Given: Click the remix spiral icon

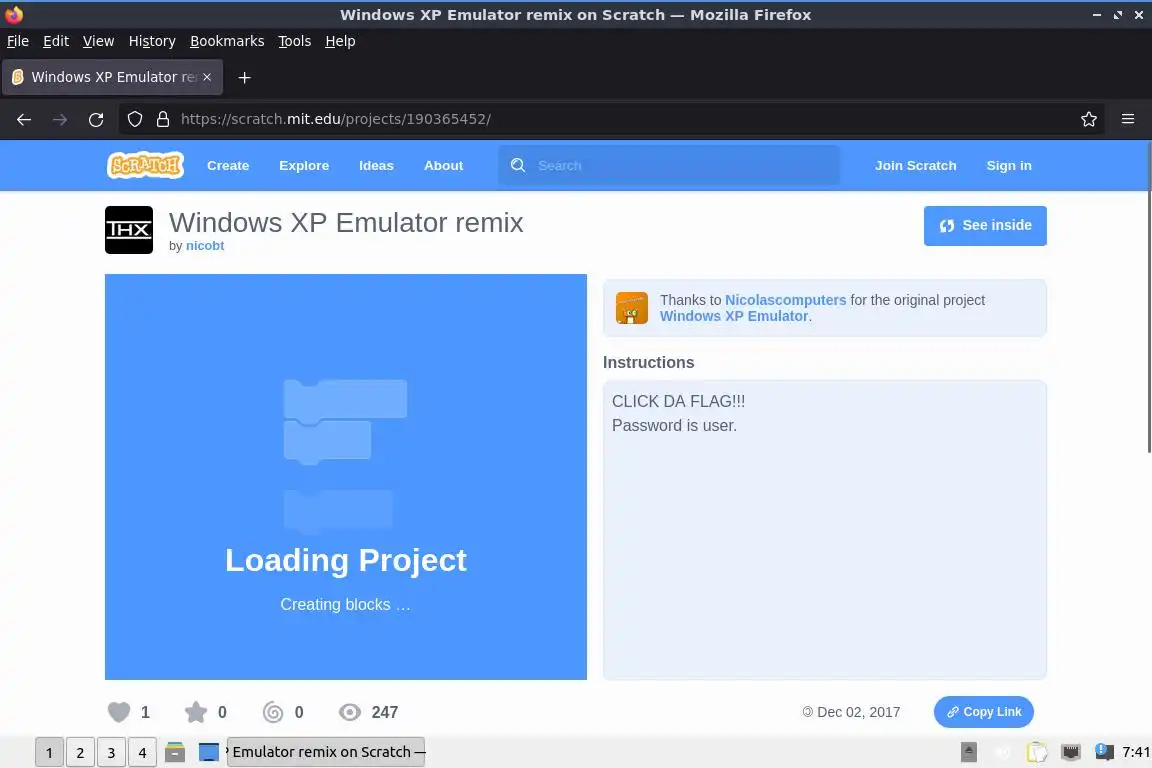Looking at the screenshot, I should [273, 712].
